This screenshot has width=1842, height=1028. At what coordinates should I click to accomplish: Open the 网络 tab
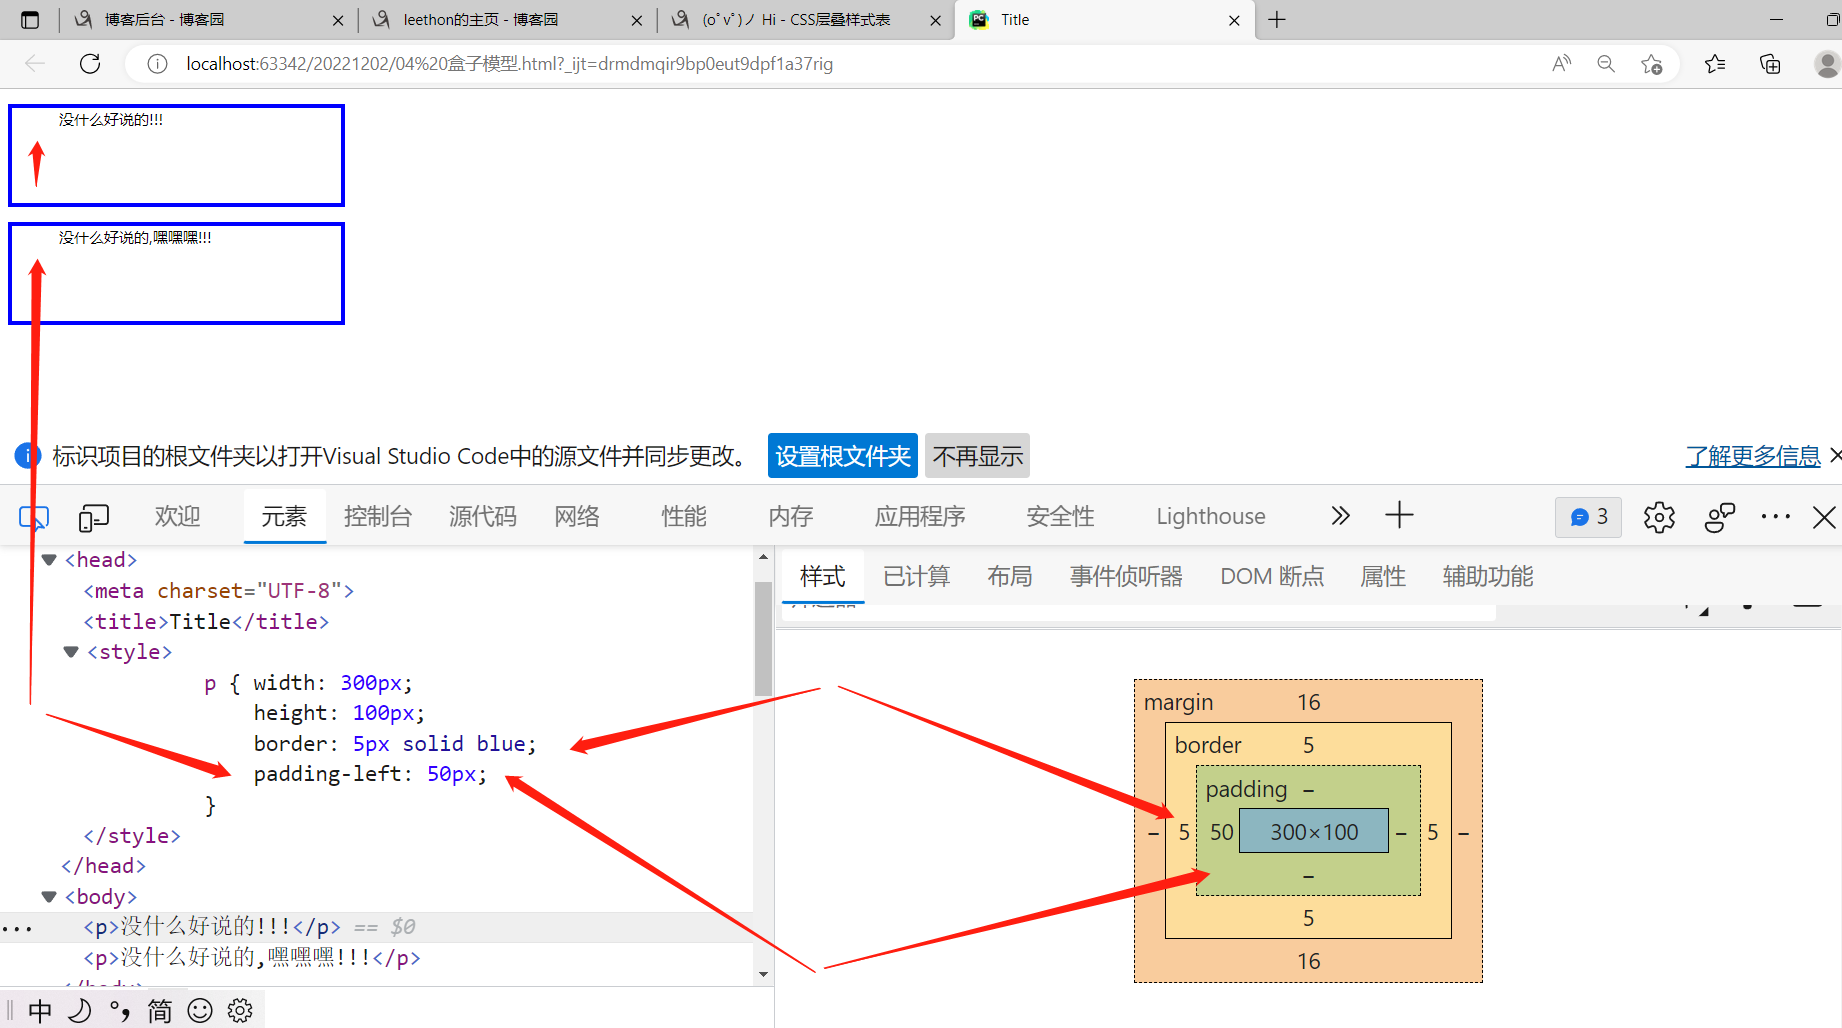tap(577, 516)
